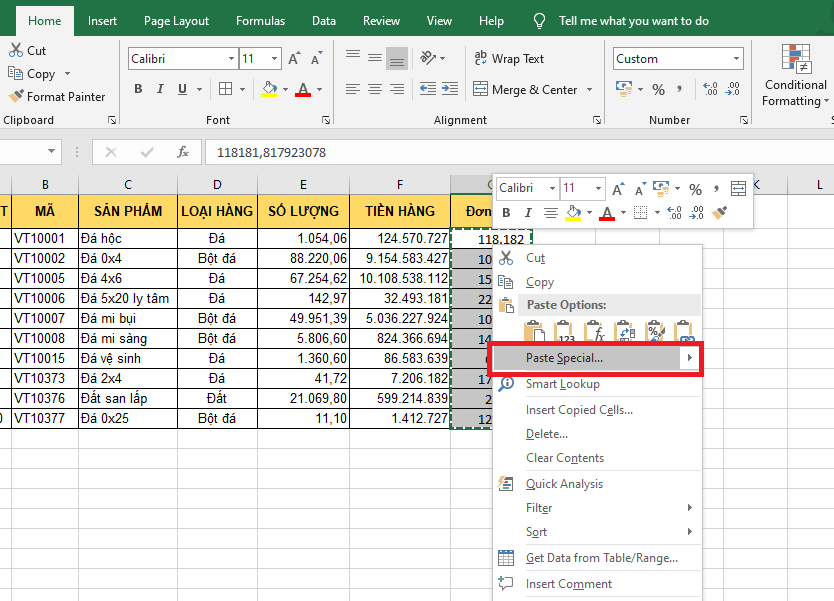Click the Format Painter icon in the ribbon
Screen dimensions: 834x601
click(17, 97)
